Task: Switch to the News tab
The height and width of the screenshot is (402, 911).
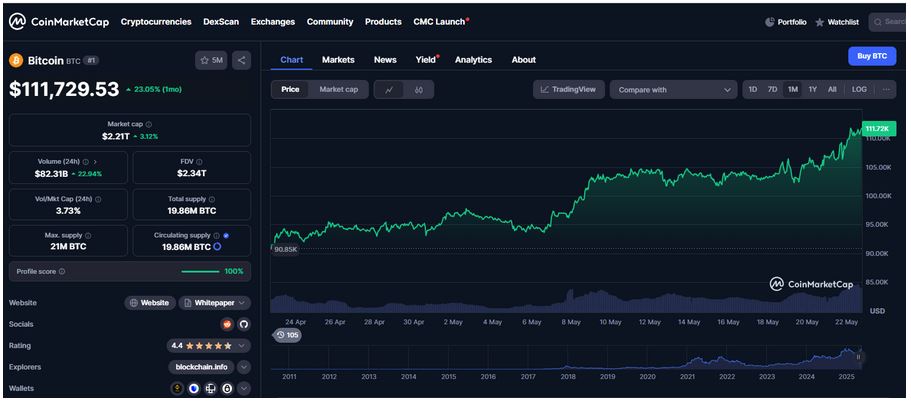Action: coord(385,60)
